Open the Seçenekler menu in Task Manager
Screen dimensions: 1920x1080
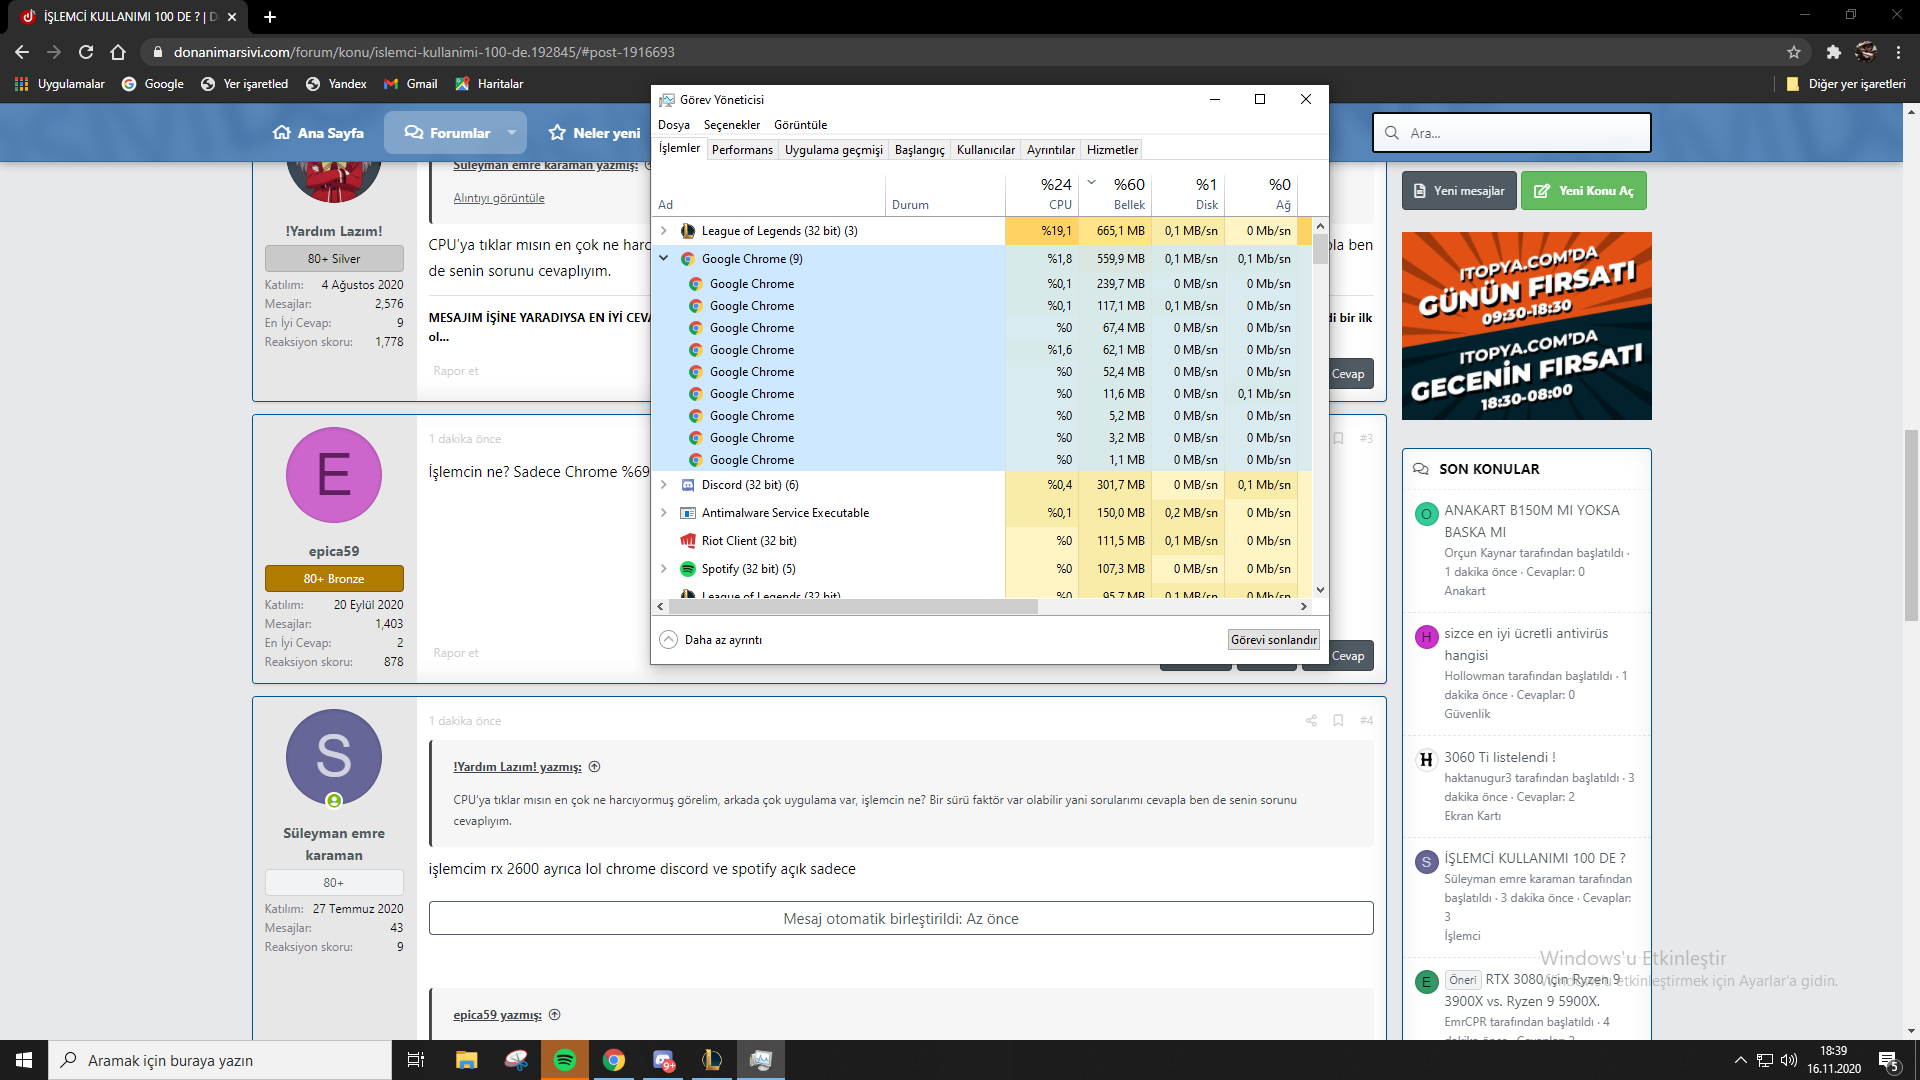point(731,125)
